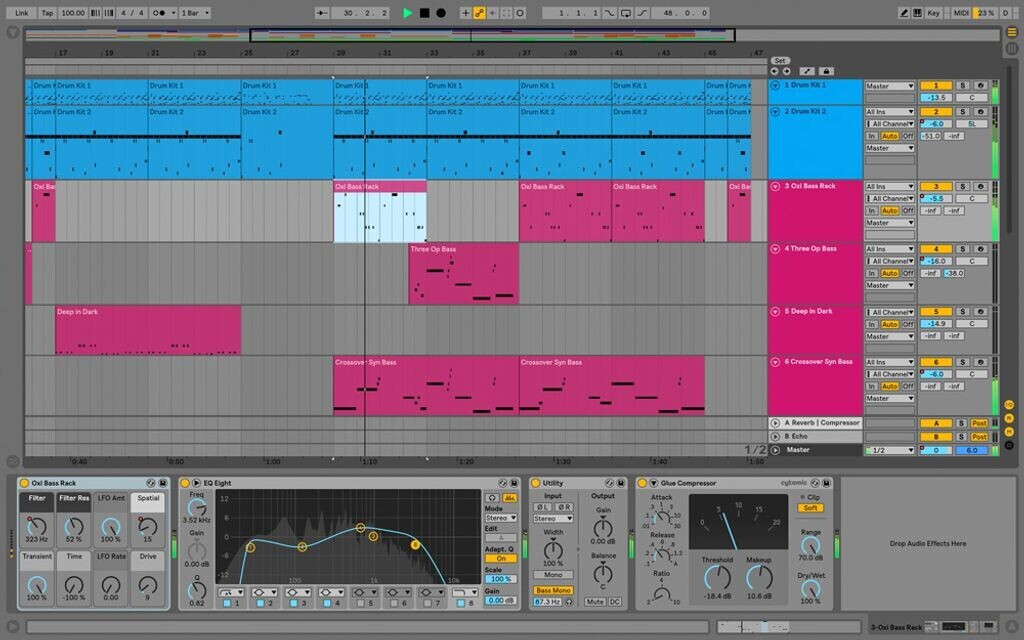Viewport: 1024px width, 640px height.
Task: Switch to MIDI mapping mode
Action: (x=962, y=13)
